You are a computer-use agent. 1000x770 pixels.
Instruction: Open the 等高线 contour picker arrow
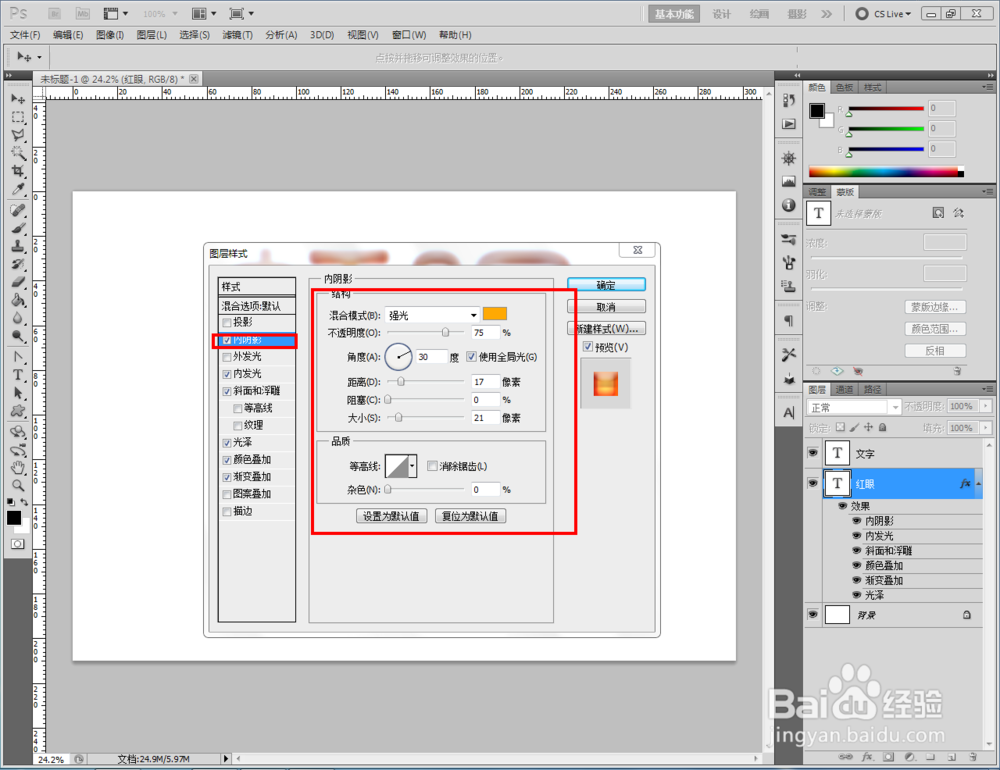[412, 466]
